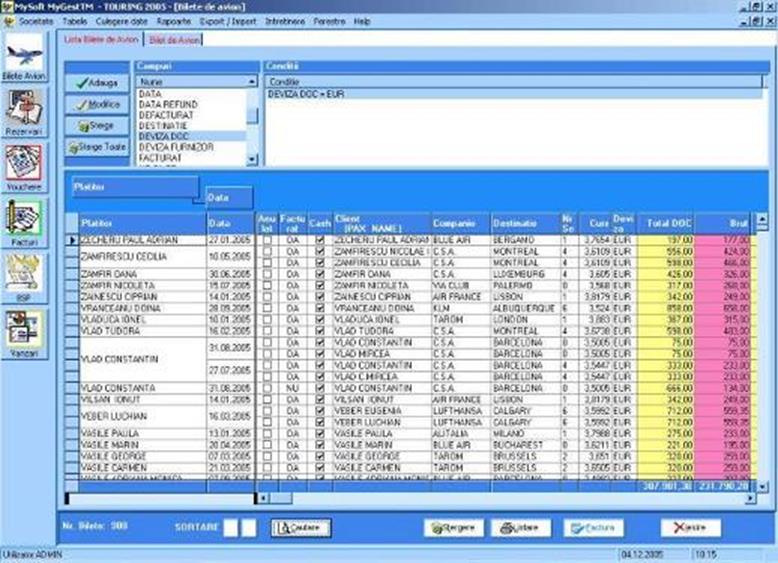The width and height of the screenshot is (778, 563).
Task: Select condition DEVIZA DOC = EUR
Action: point(514,94)
